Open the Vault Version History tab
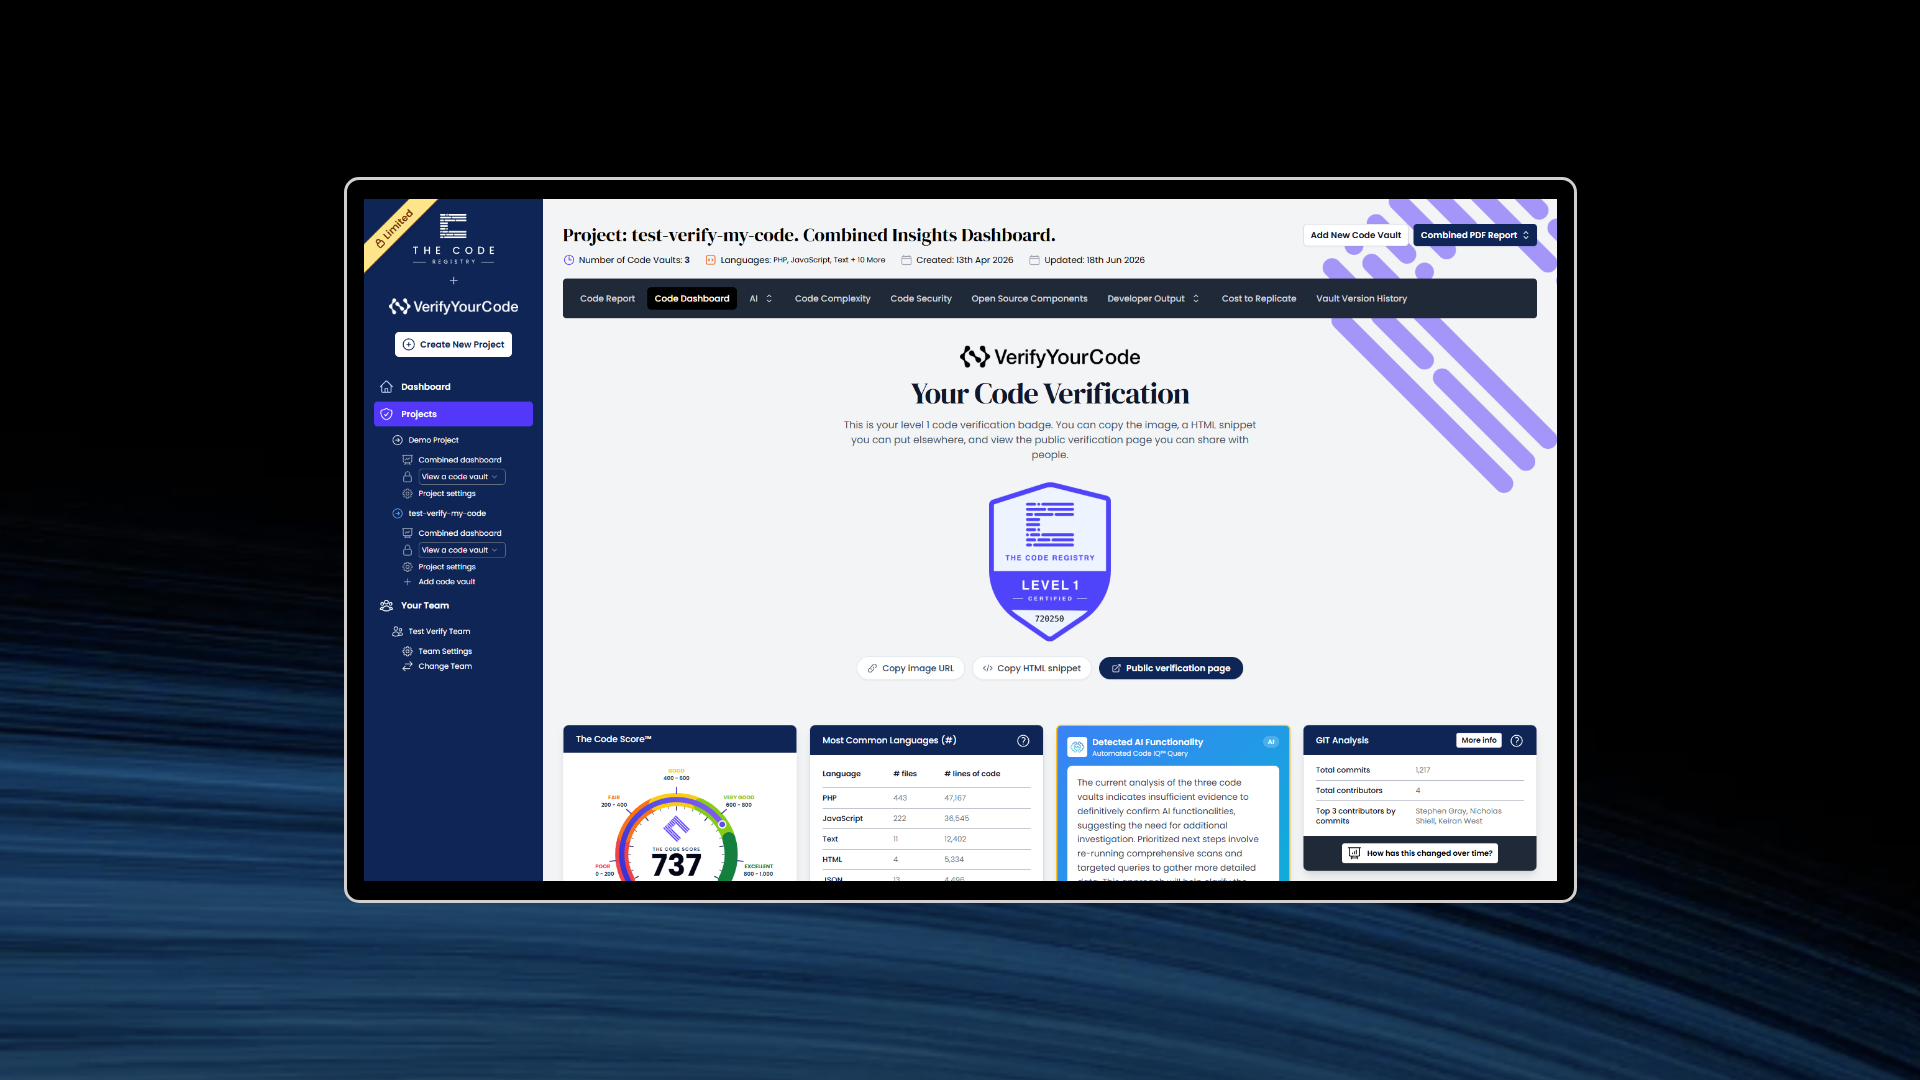The height and width of the screenshot is (1080, 1920). pyautogui.click(x=1361, y=299)
